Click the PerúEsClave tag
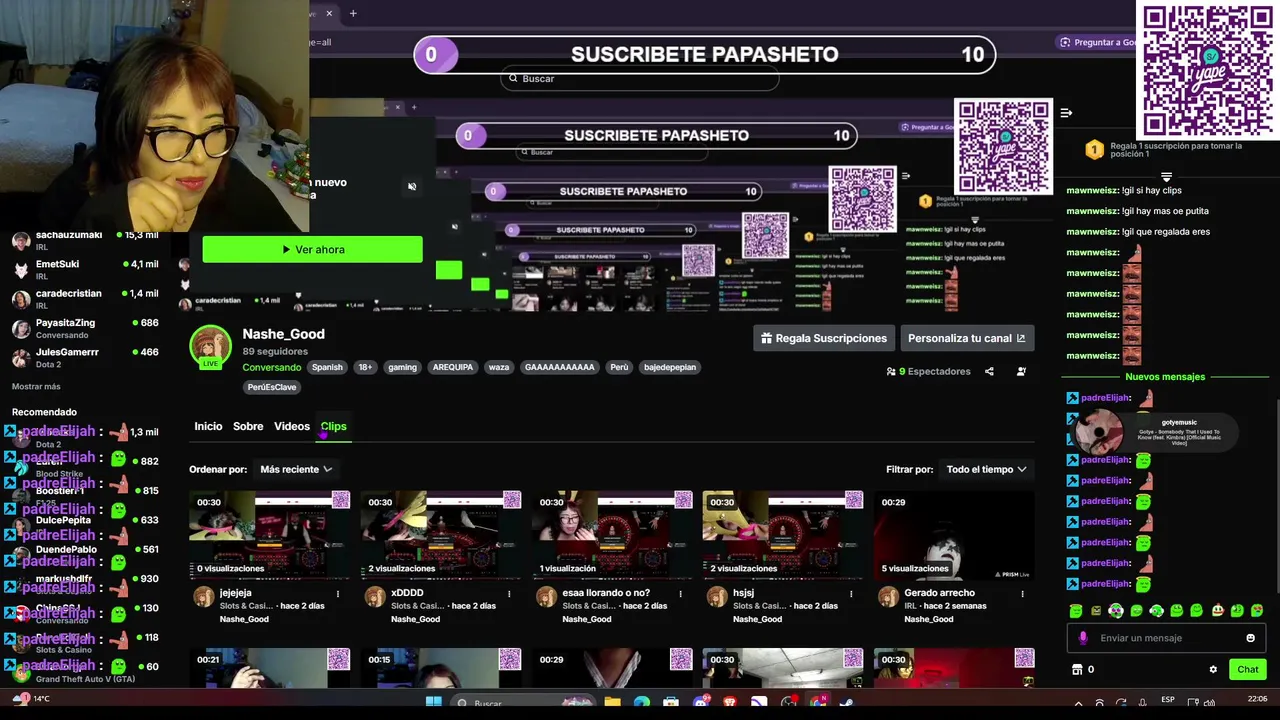The width and height of the screenshot is (1280, 720). [x=272, y=387]
